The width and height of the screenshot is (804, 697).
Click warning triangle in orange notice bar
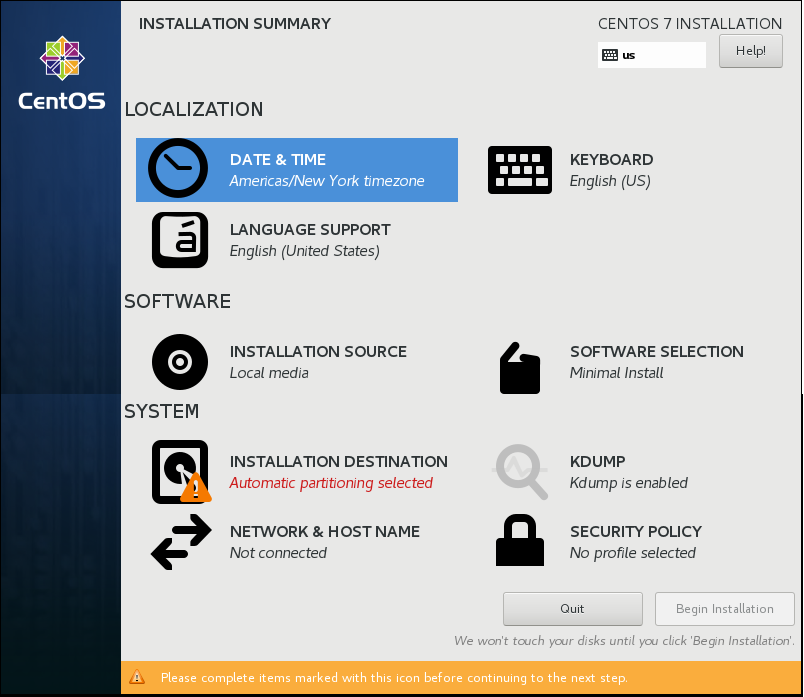tap(137, 677)
